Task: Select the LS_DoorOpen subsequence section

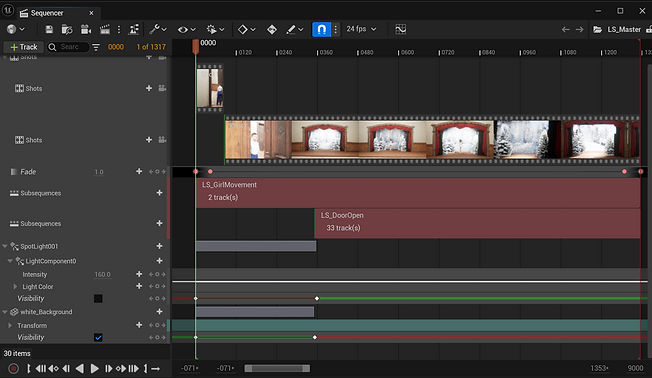Action: (x=477, y=223)
